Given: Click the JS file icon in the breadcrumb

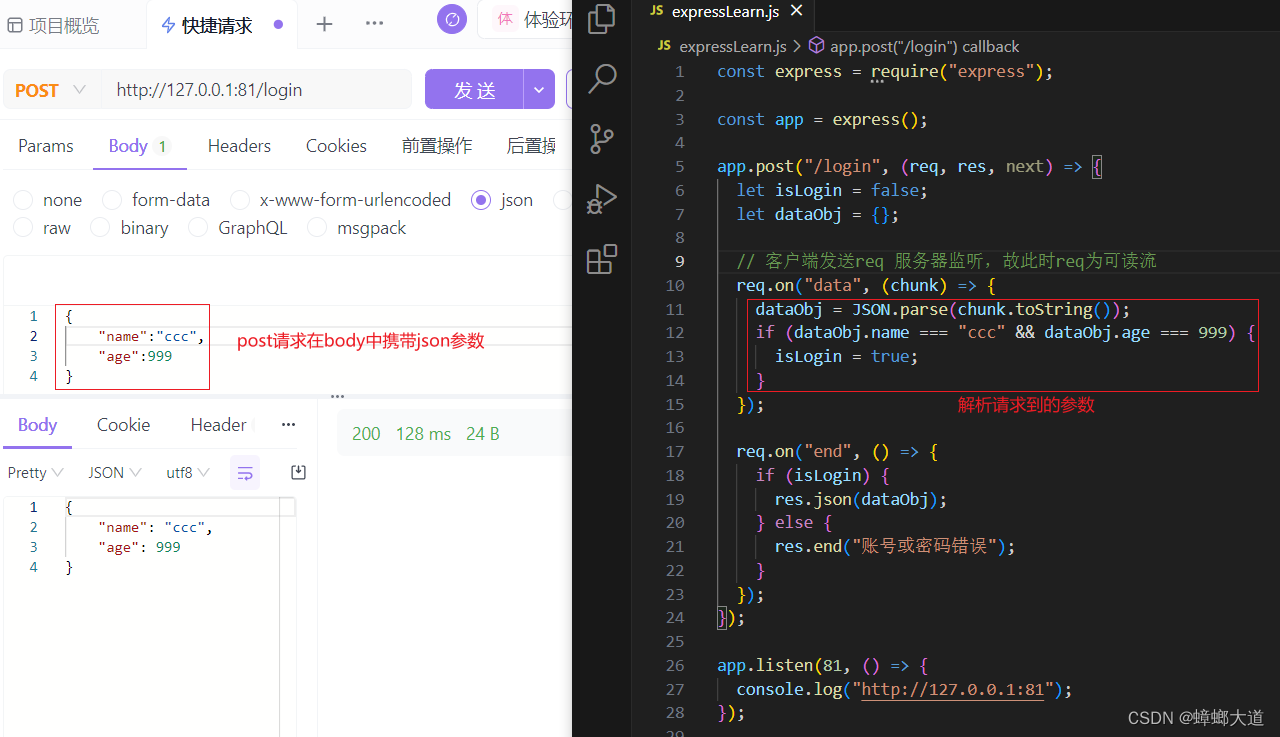Looking at the screenshot, I should tap(664, 46).
